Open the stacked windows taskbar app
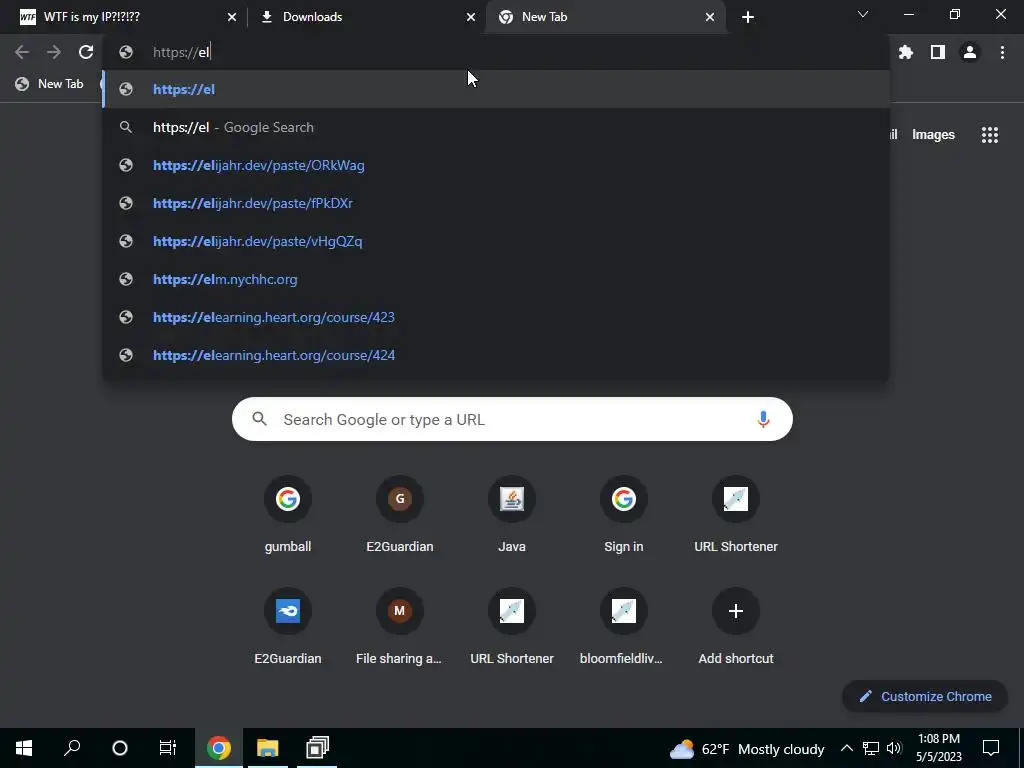Image resolution: width=1024 pixels, height=768 pixels. point(317,748)
